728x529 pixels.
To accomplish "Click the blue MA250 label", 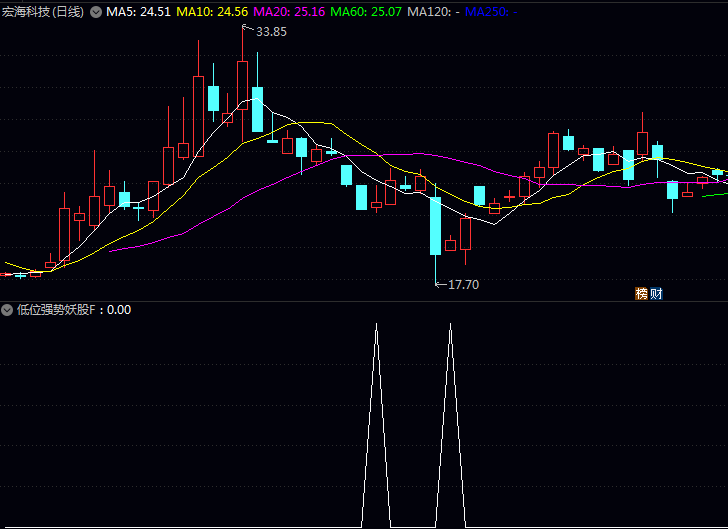I will tap(492, 12).
